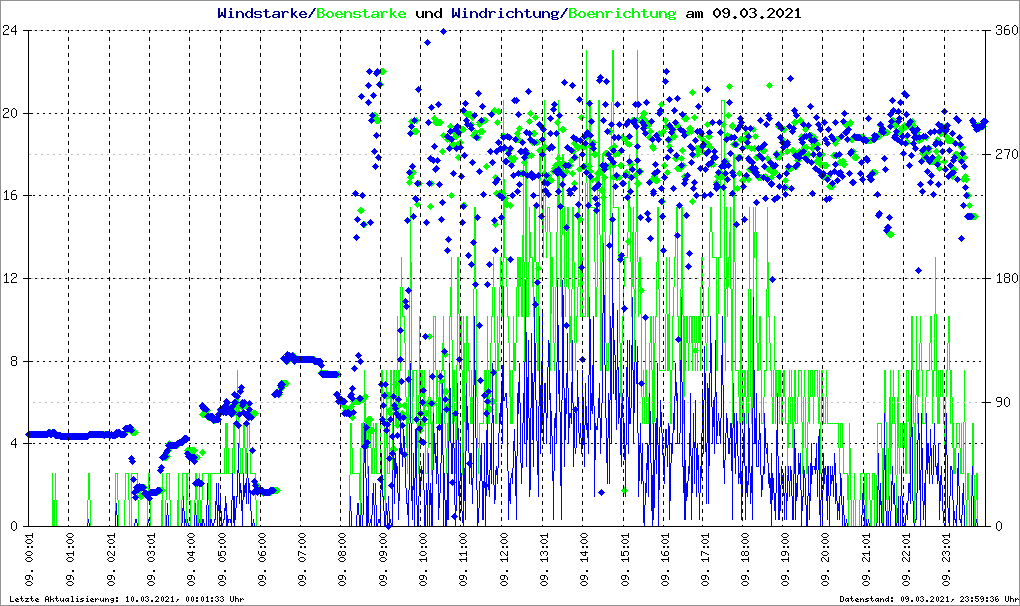
Task: Click time label '09. 19:00'
Action: click(x=785, y=559)
